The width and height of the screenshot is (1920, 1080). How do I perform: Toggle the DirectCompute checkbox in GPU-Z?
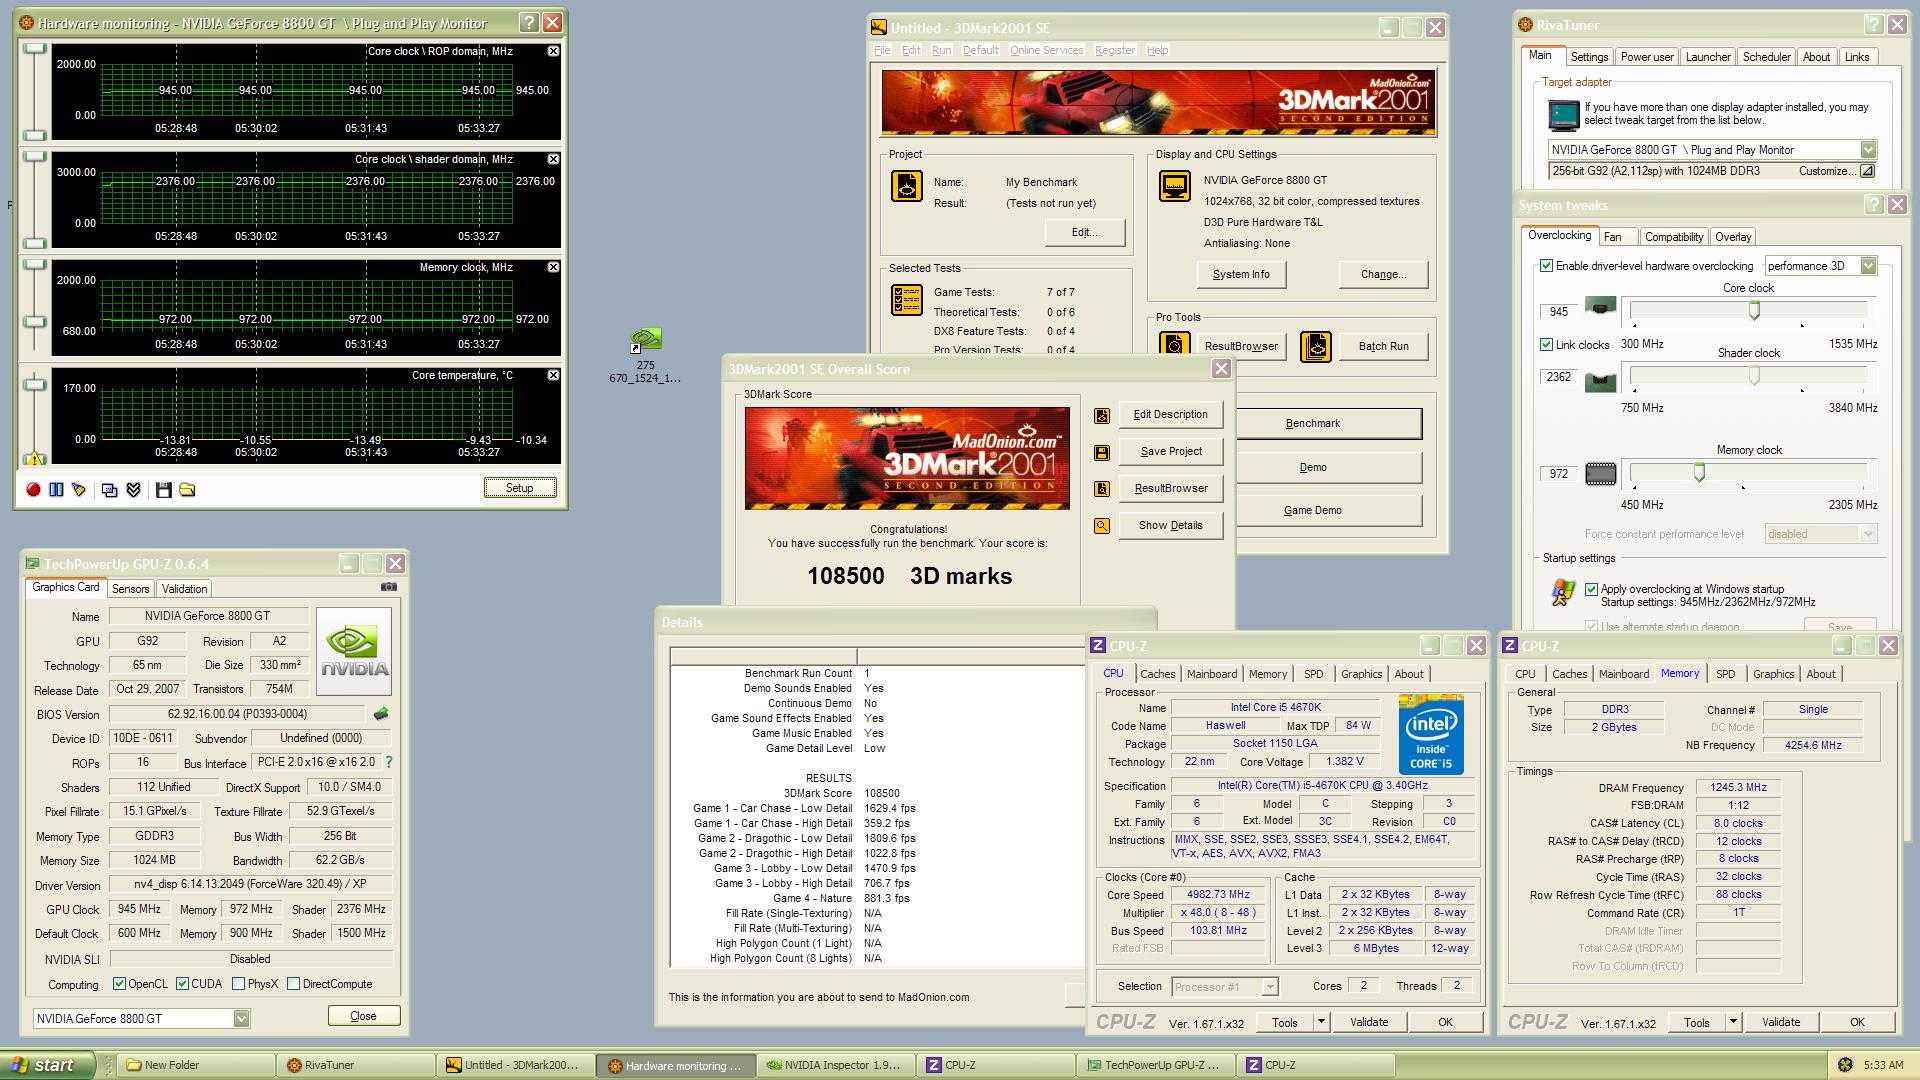294,984
